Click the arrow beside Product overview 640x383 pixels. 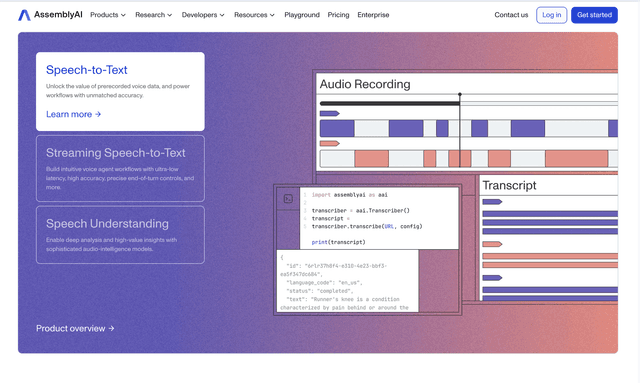pyautogui.click(x=111, y=328)
